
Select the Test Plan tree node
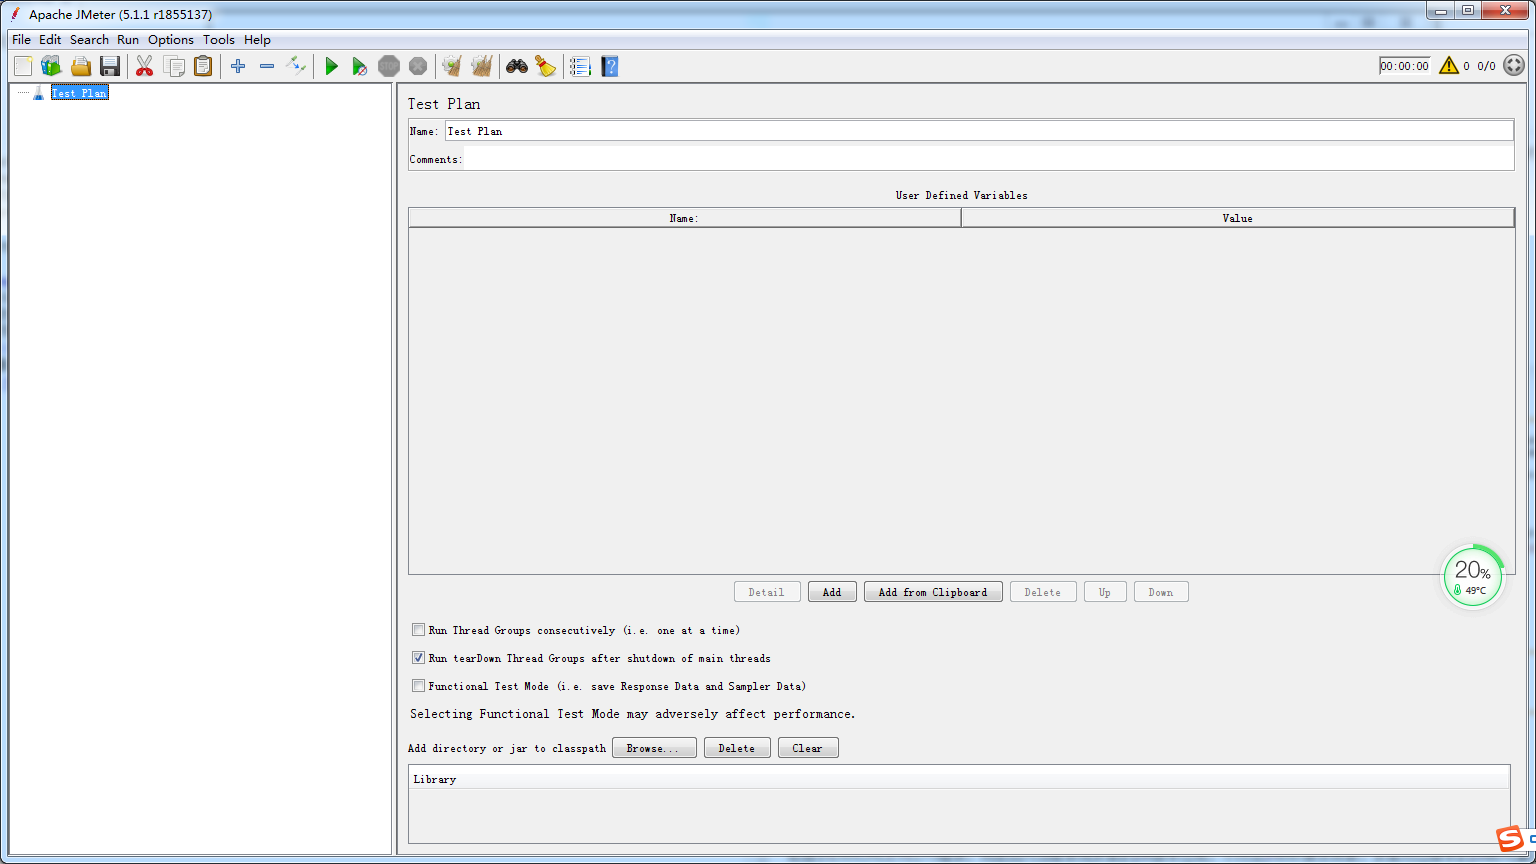[x=79, y=93]
